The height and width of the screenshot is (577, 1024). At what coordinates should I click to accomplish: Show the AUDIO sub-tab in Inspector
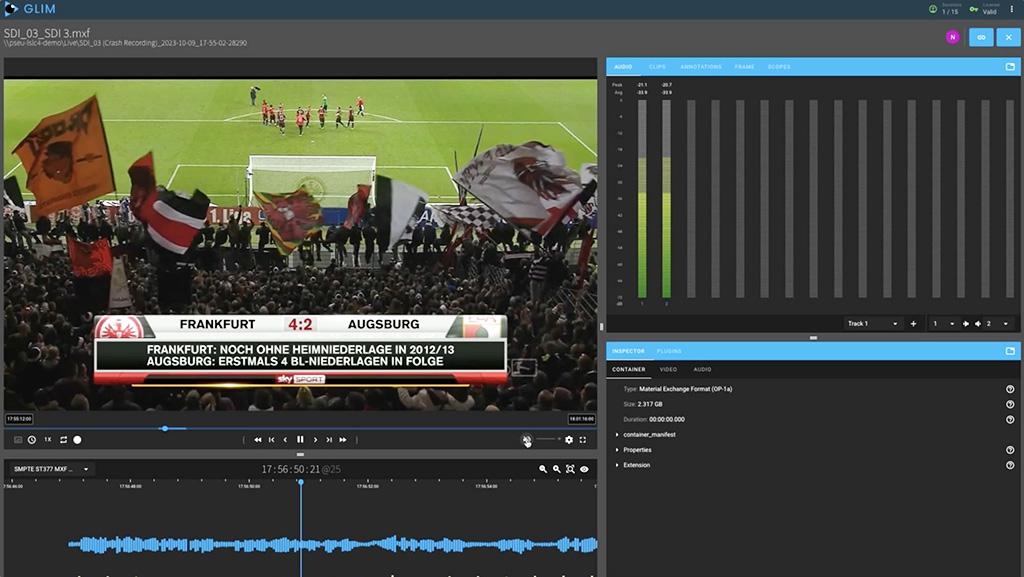point(702,369)
